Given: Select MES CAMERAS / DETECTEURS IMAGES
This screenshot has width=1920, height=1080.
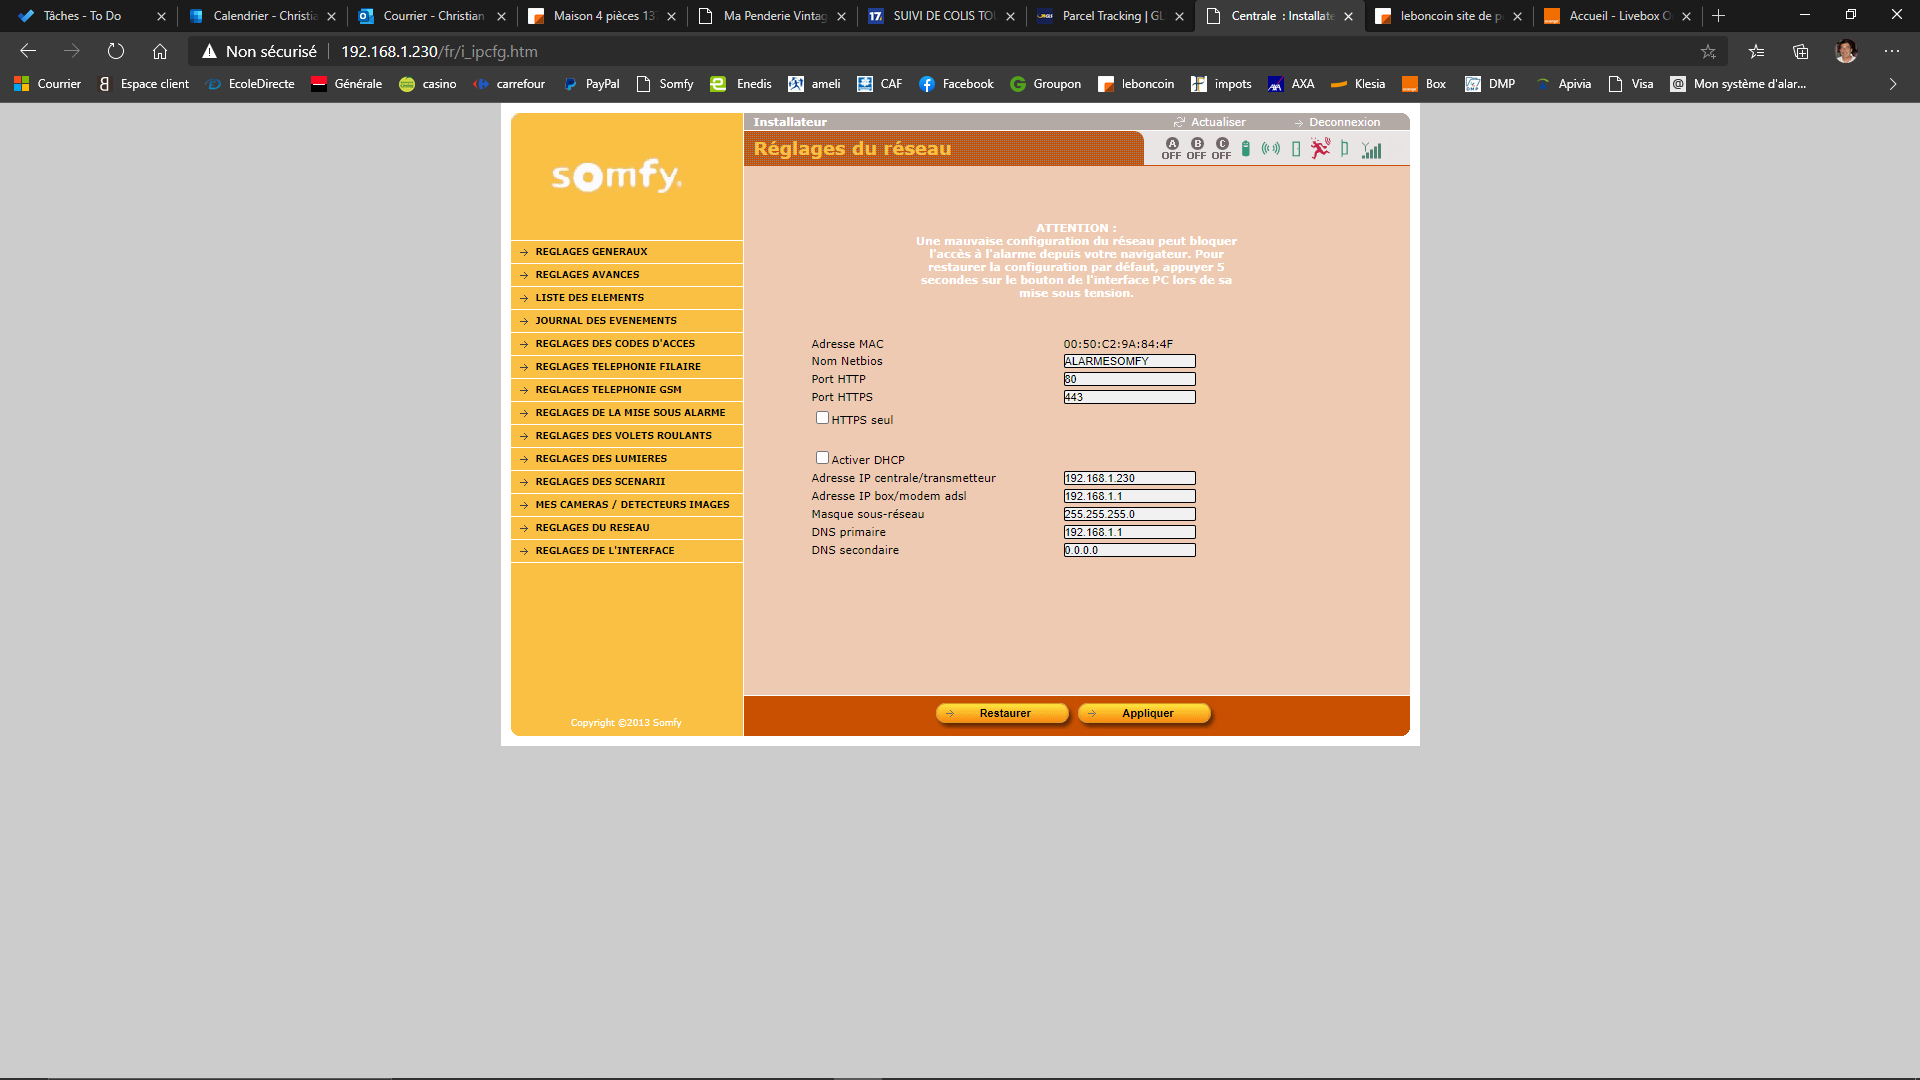Looking at the screenshot, I should coord(632,505).
